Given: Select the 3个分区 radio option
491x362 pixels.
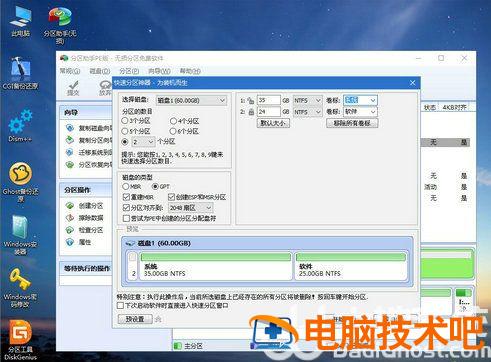Looking at the screenshot, I should [125, 121].
